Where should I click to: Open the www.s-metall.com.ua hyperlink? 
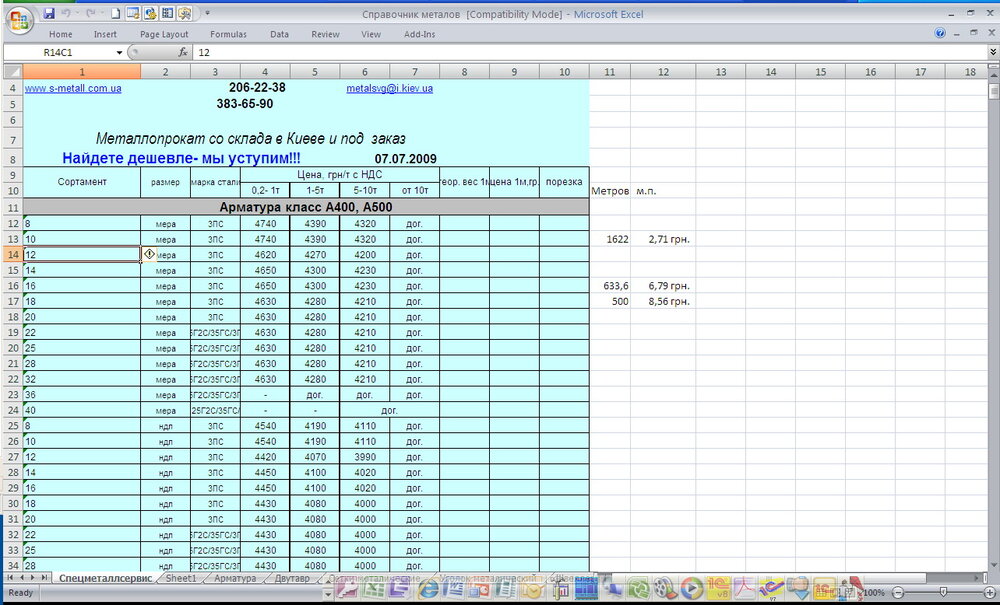click(x=73, y=88)
